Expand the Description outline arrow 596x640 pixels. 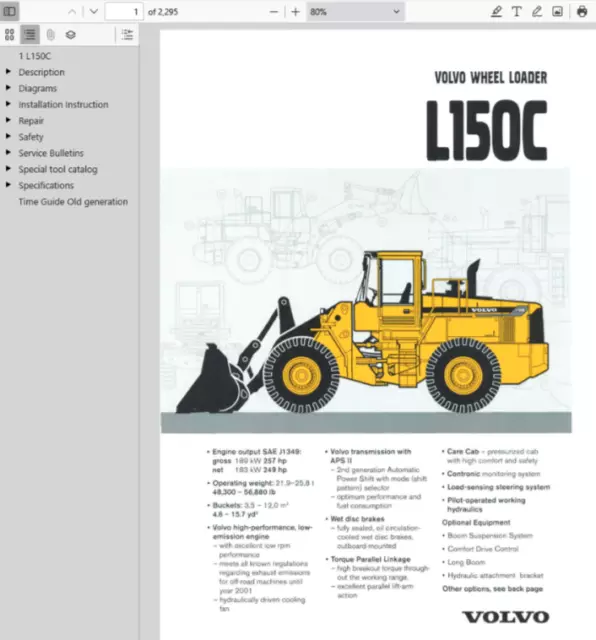8,71
